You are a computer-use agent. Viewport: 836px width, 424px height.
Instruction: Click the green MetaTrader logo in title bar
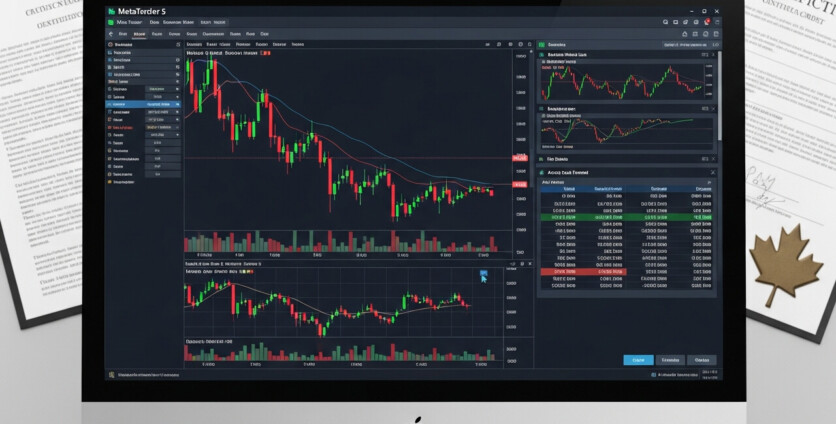[111, 11]
